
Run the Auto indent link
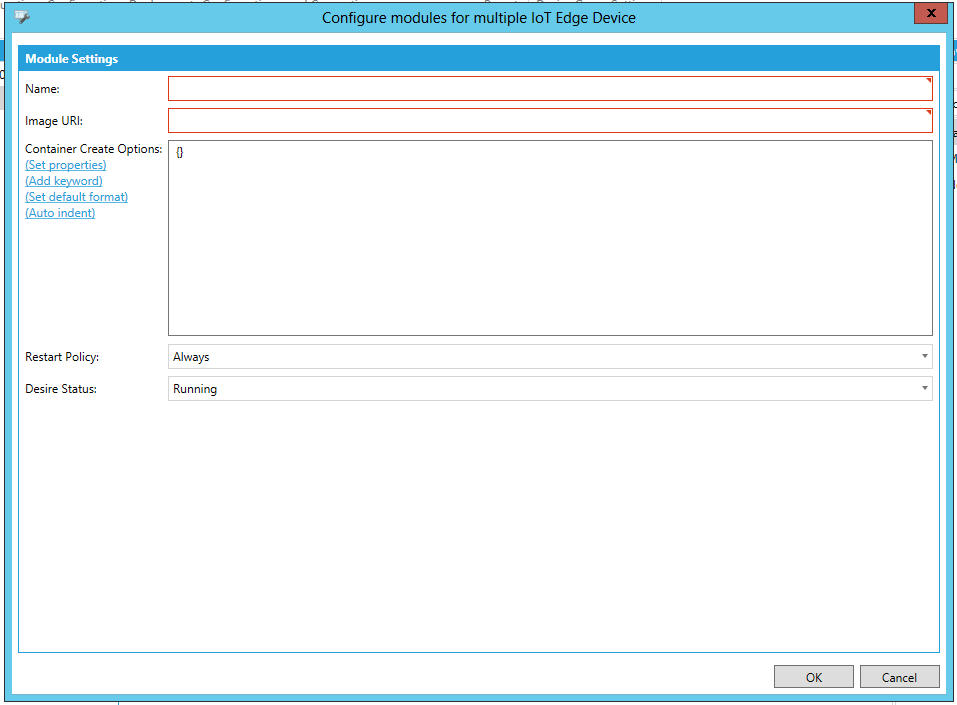(x=60, y=213)
